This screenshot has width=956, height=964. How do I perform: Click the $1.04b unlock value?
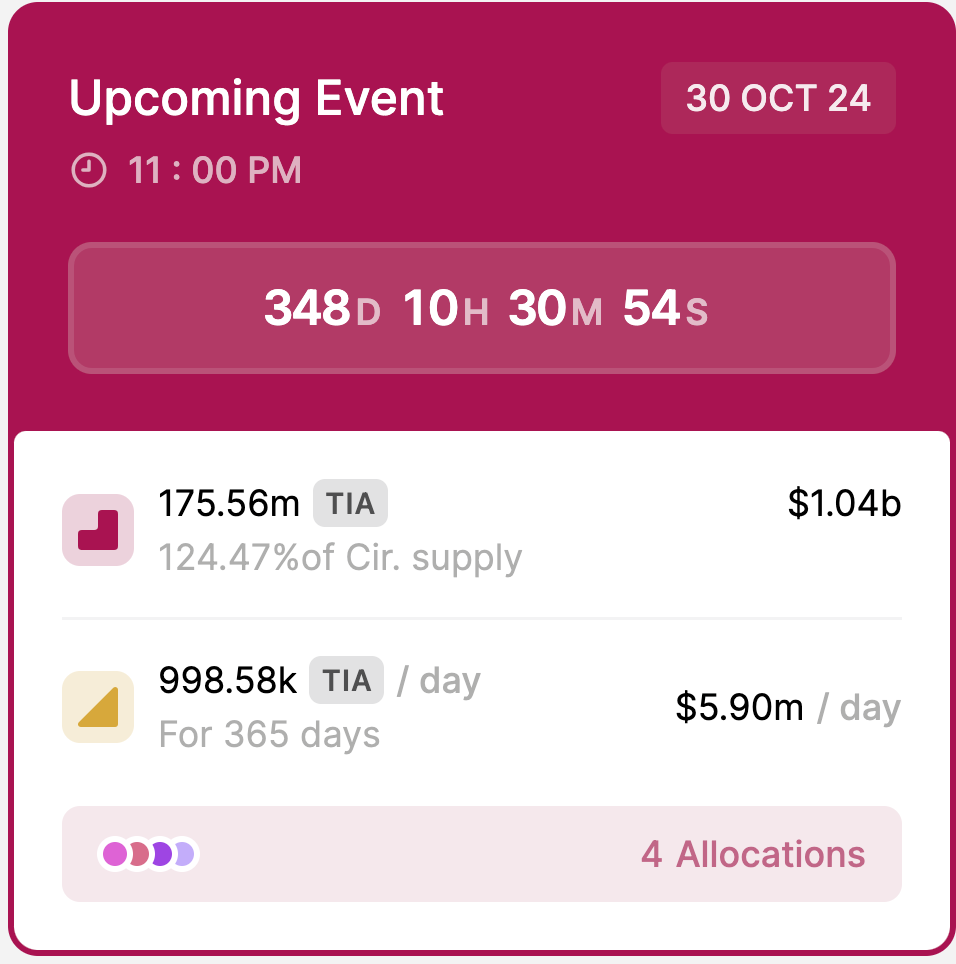tap(844, 504)
